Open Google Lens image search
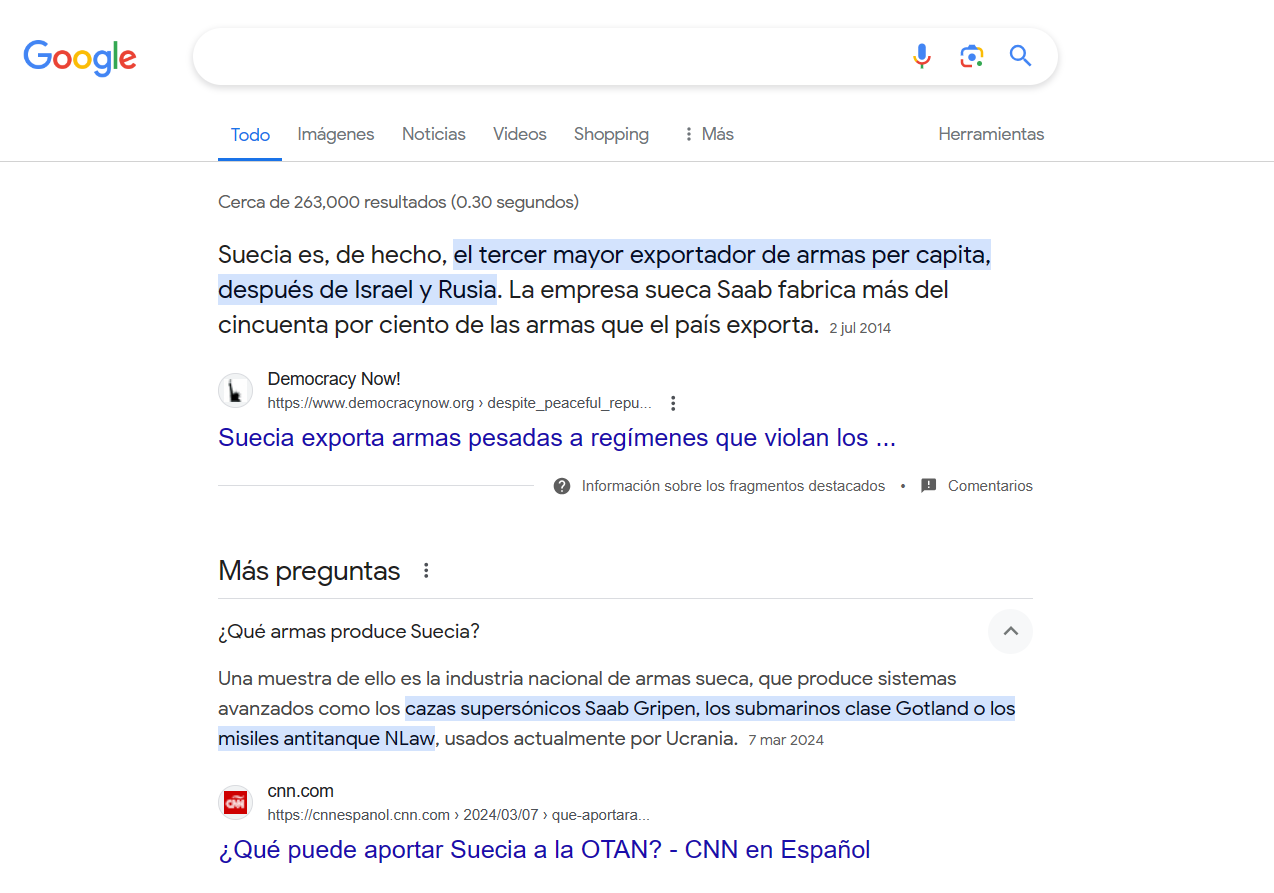The image size is (1274, 893). (x=971, y=56)
